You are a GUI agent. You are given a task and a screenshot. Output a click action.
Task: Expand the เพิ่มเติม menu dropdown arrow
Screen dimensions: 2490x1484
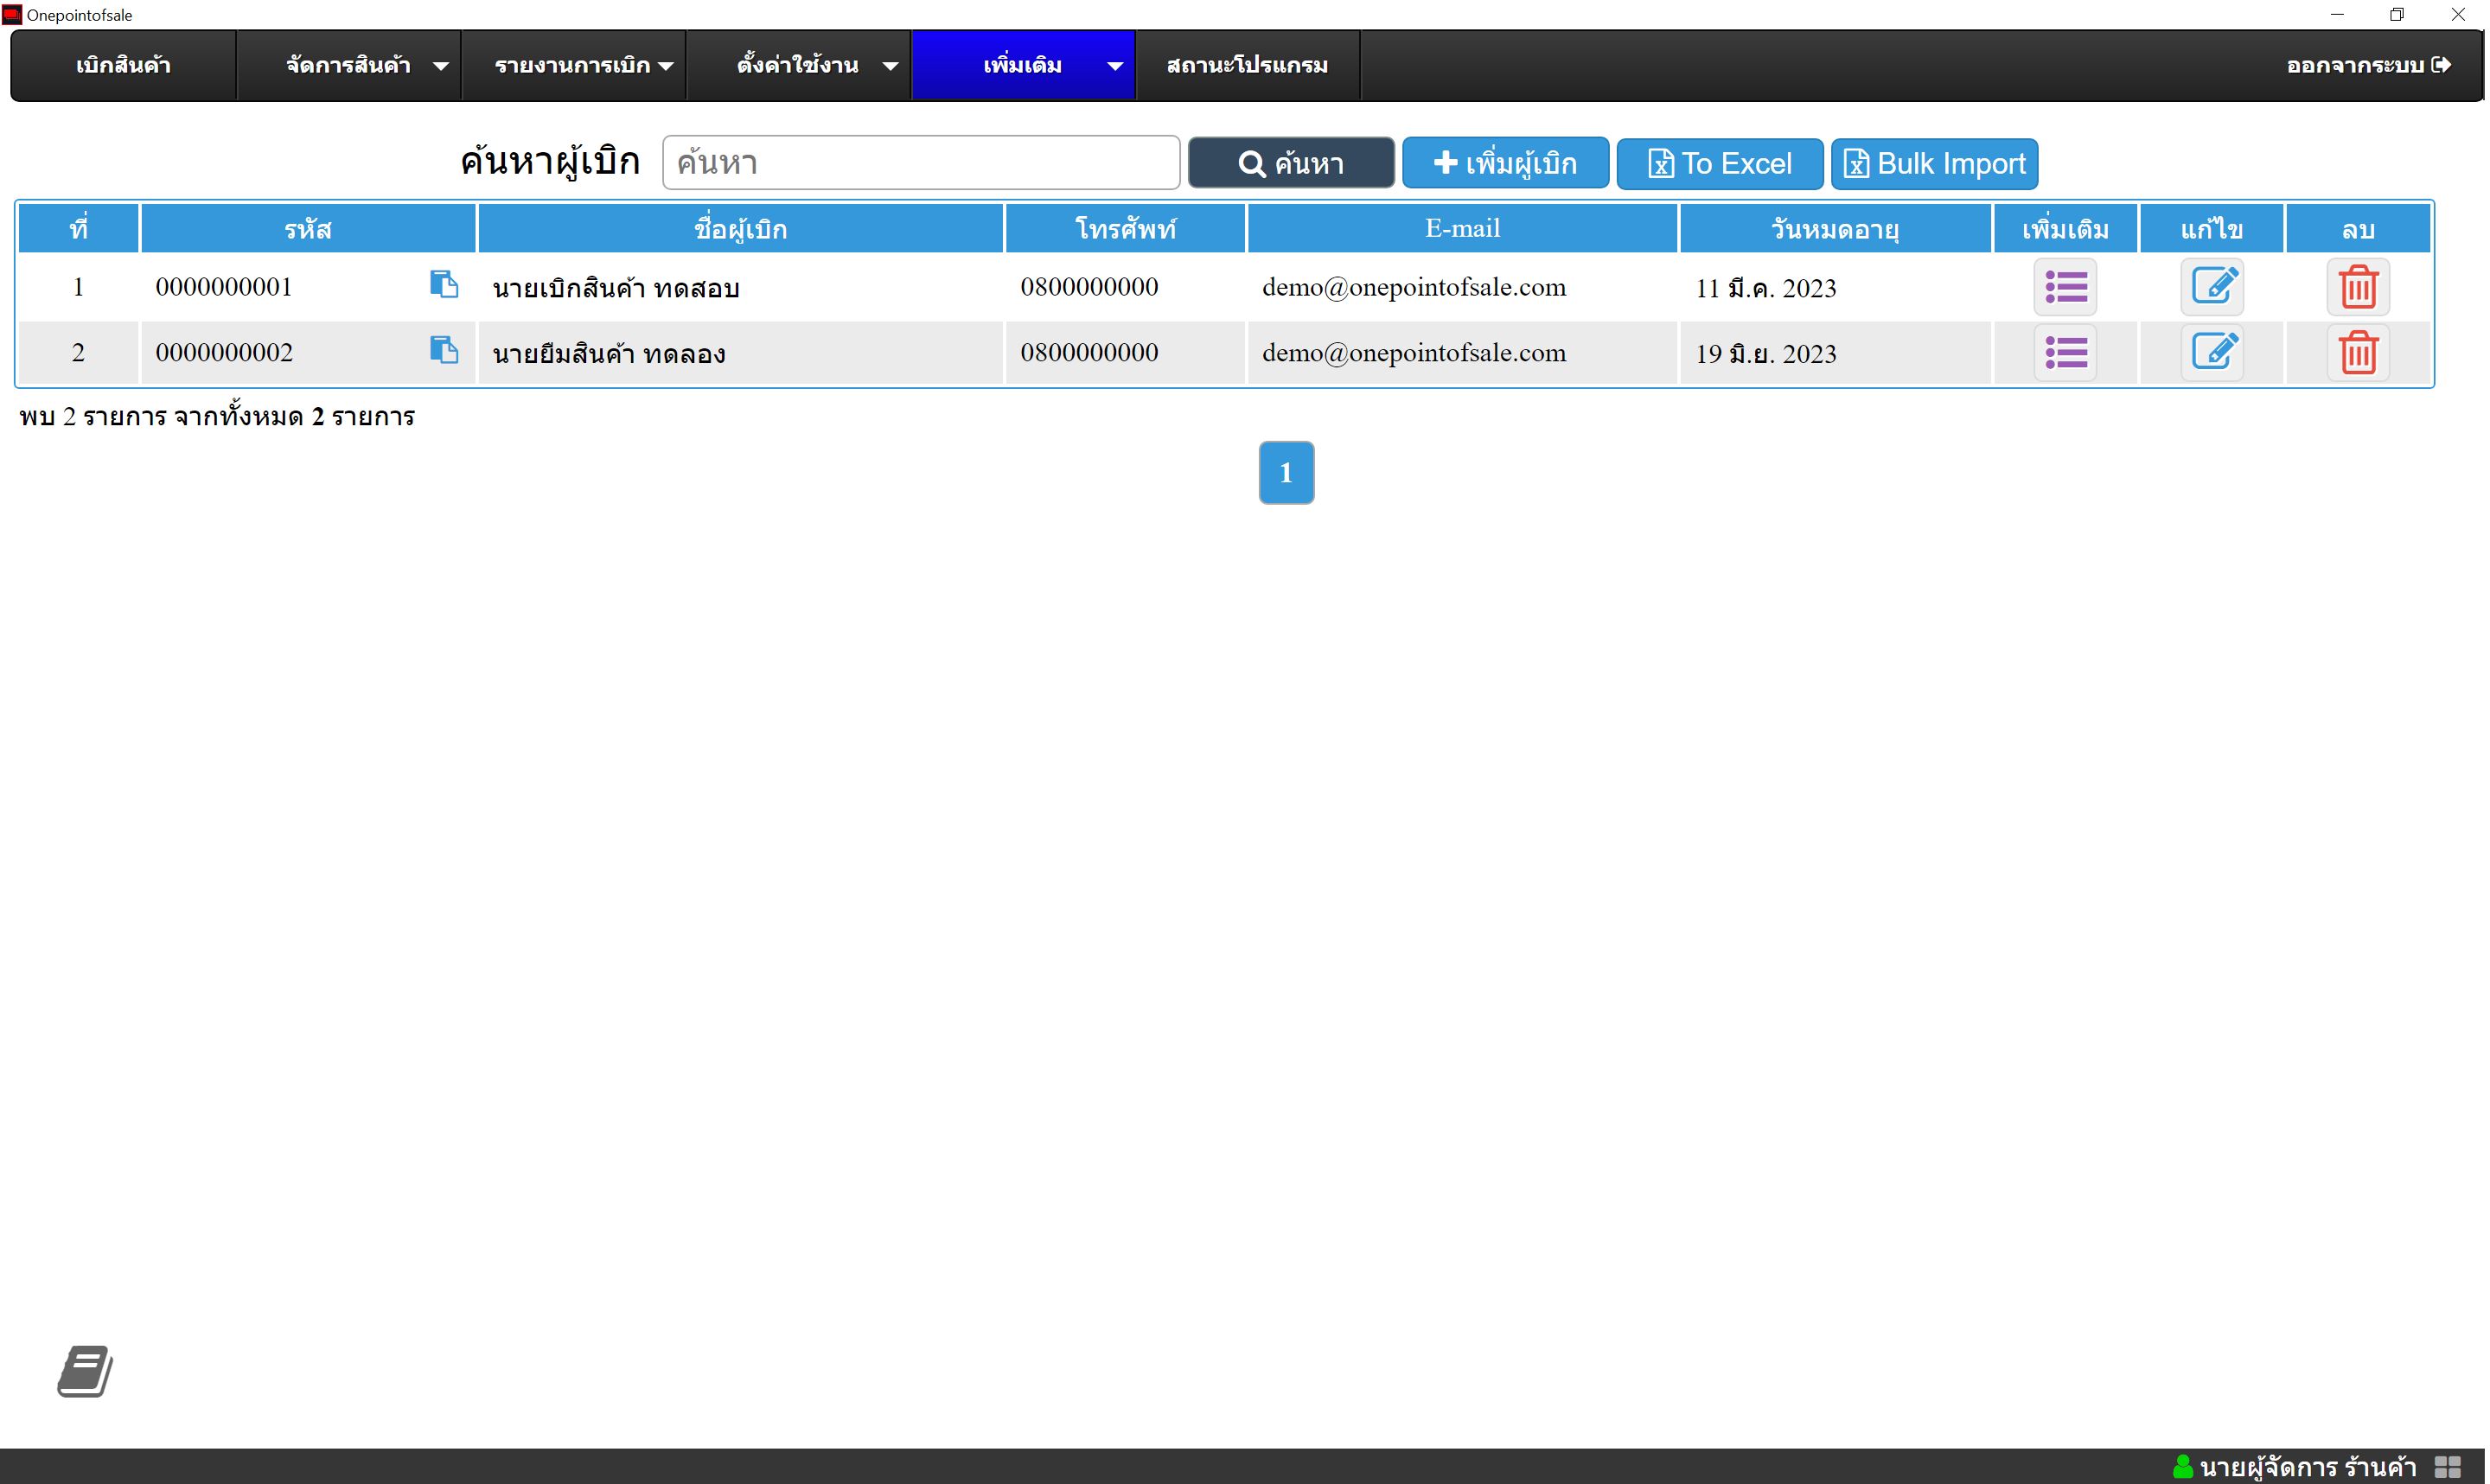point(1115,66)
